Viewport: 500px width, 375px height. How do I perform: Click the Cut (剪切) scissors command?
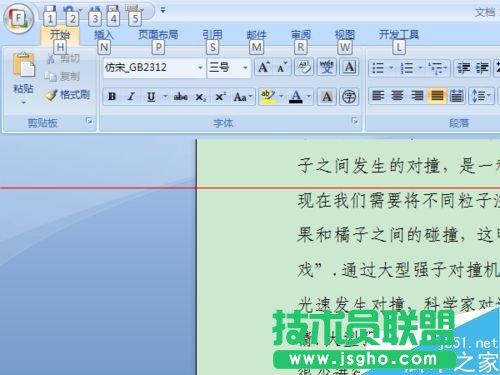tap(63, 59)
